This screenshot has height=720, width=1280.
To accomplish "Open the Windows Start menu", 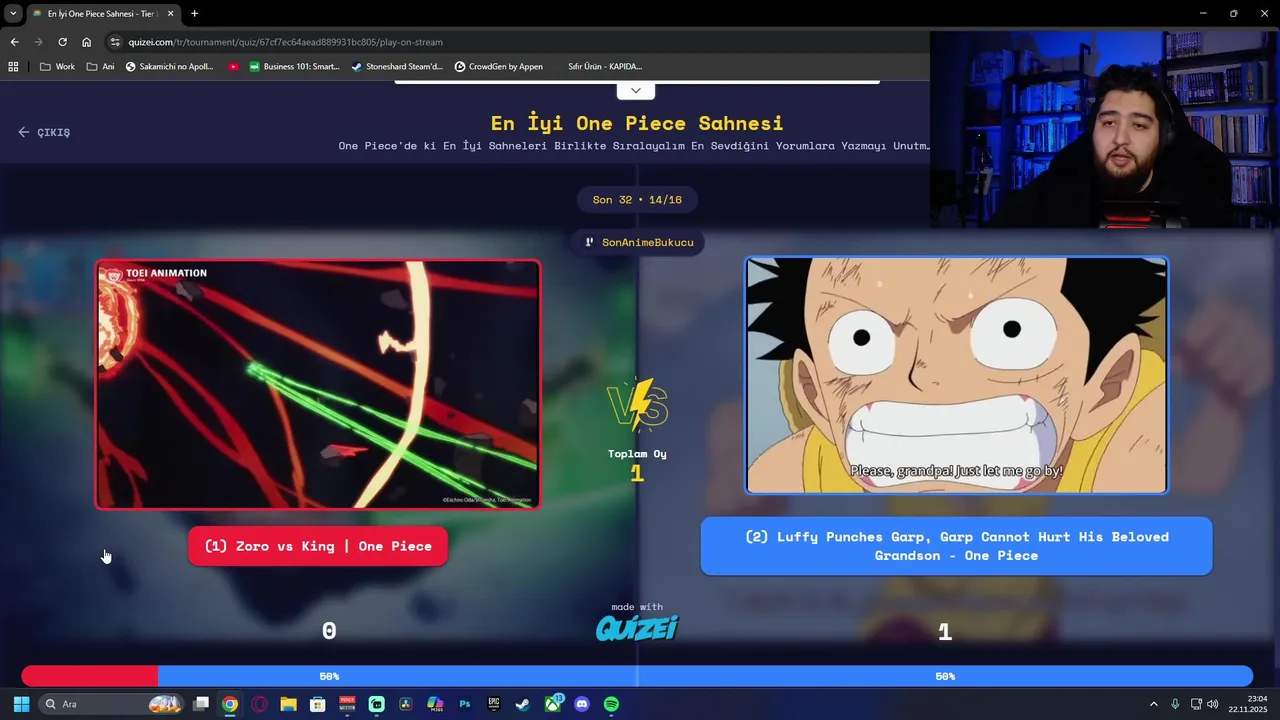I will tap(21, 704).
